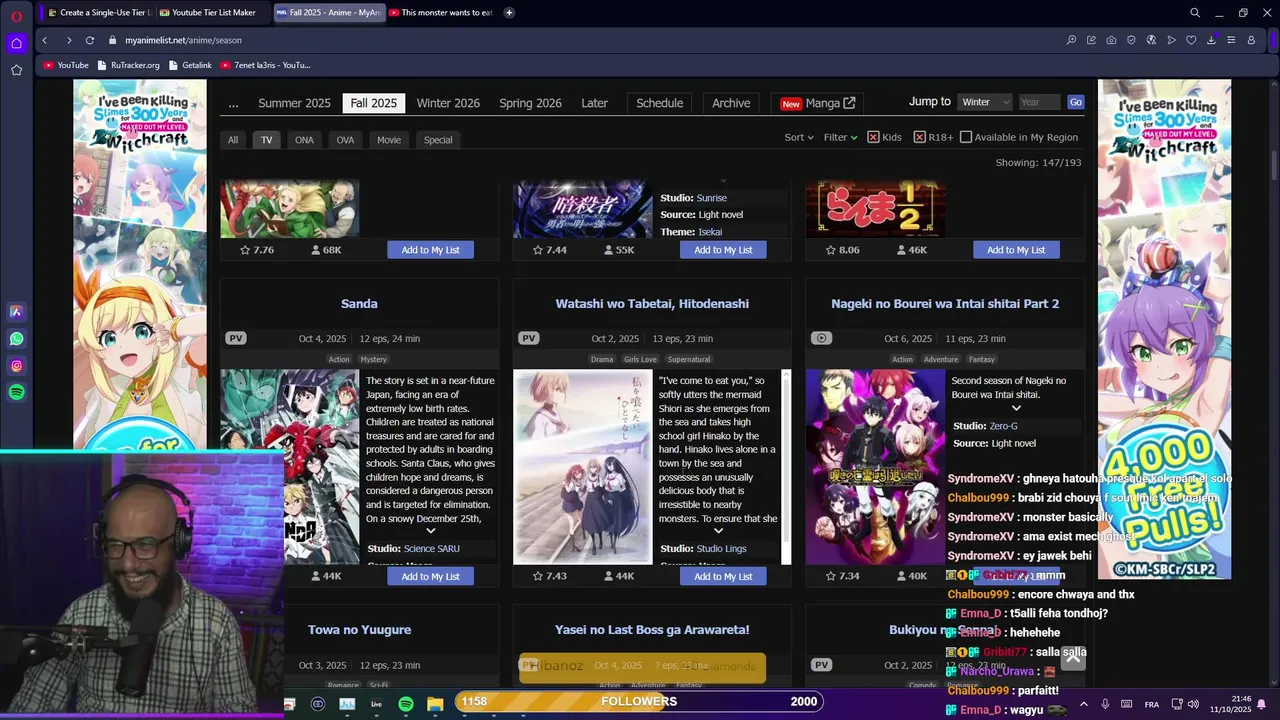This screenshot has width=1280, height=720.
Task: Open the Science SARU studio link
Action: (x=432, y=548)
